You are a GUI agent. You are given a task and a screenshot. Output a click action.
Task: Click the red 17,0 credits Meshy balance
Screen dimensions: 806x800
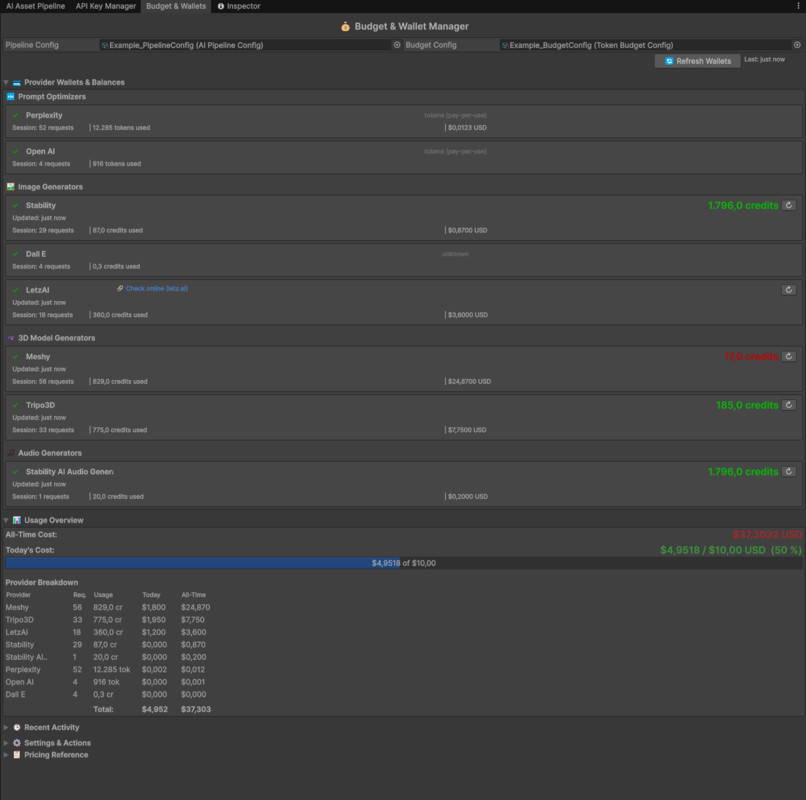751,357
